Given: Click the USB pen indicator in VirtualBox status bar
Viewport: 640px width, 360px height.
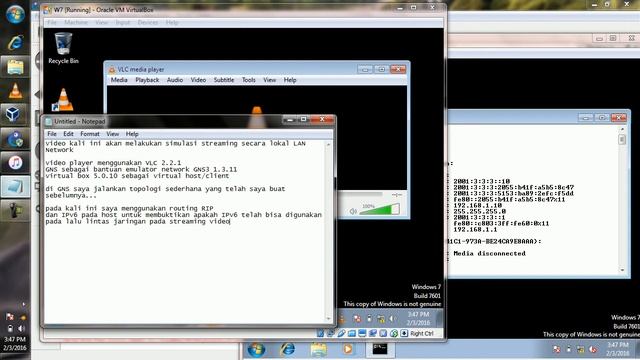Looking at the screenshot, I should tap(341, 333).
